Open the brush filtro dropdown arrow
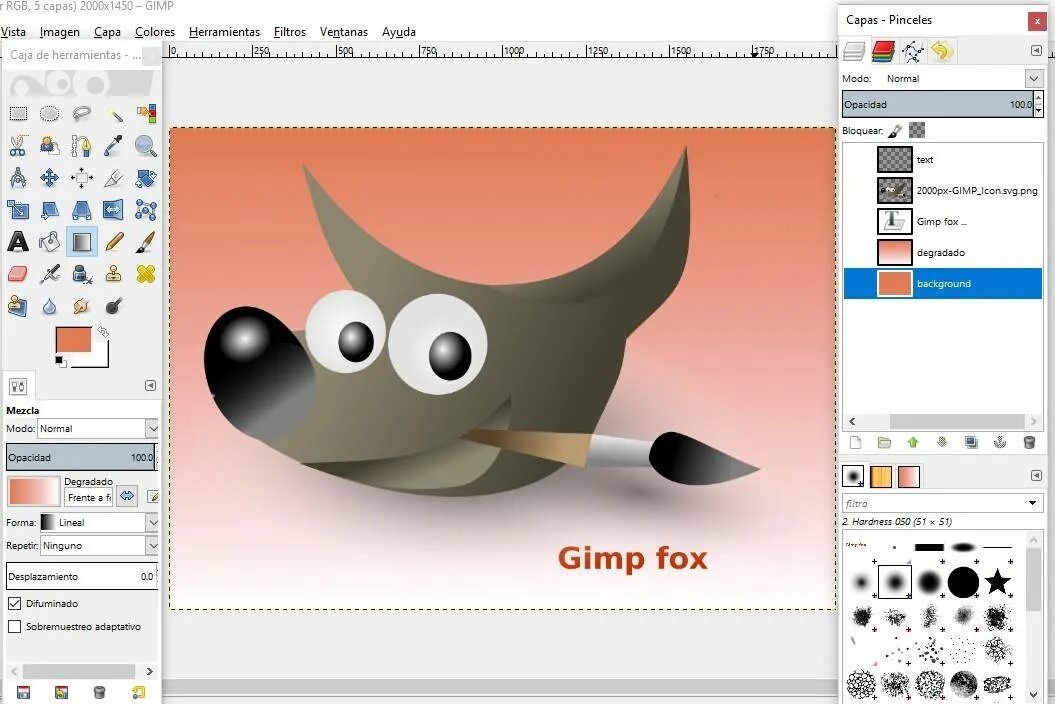The width and height of the screenshot is (1055, 704). click(1032, 503)
